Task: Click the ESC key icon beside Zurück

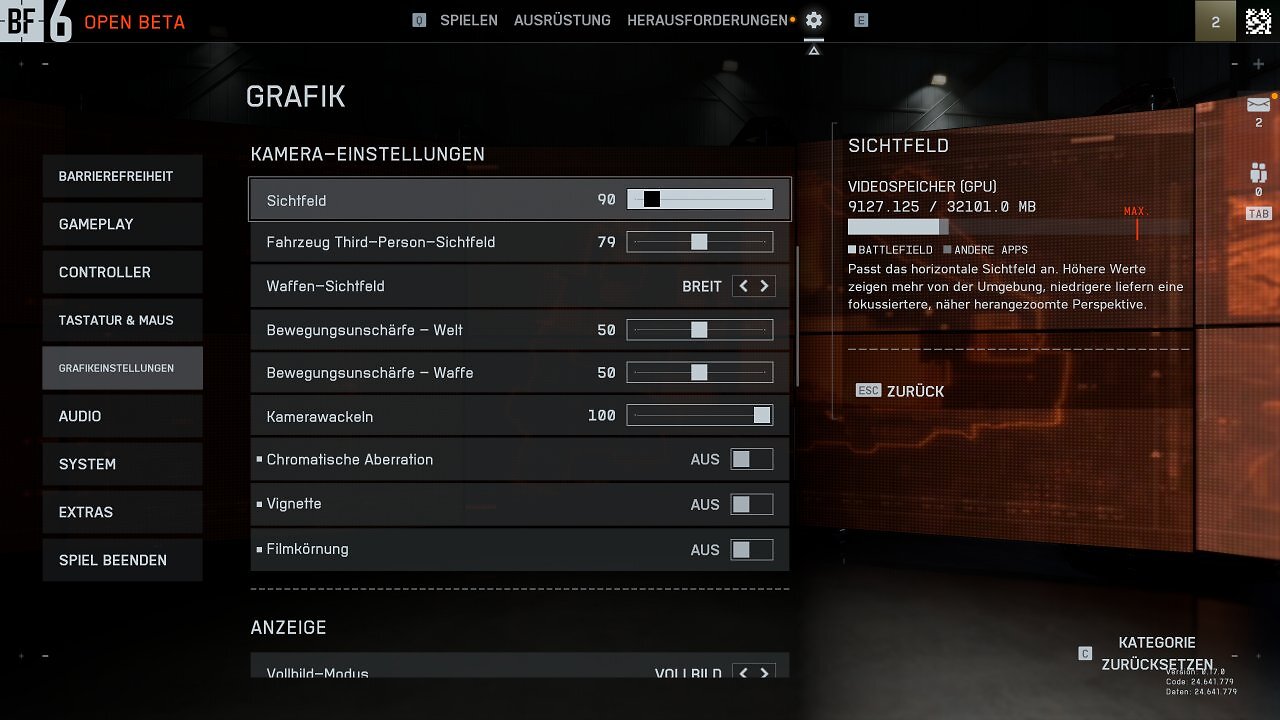Action: (x=868, y=391)
